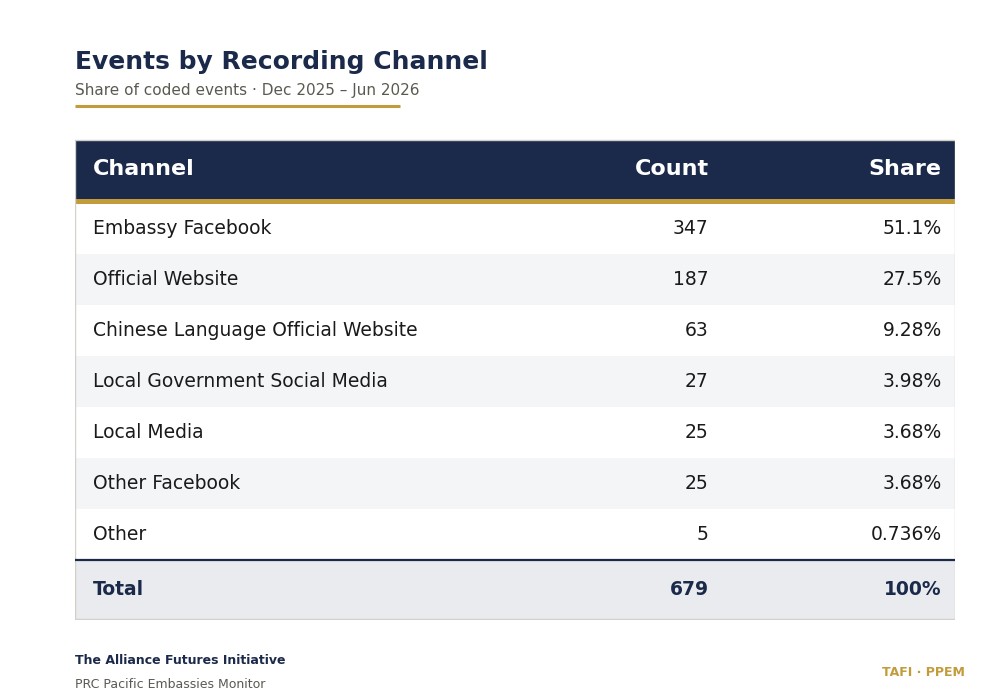Click share value "3.98%"
Viewport: 1000px width, 700px height.
point(911,381)
